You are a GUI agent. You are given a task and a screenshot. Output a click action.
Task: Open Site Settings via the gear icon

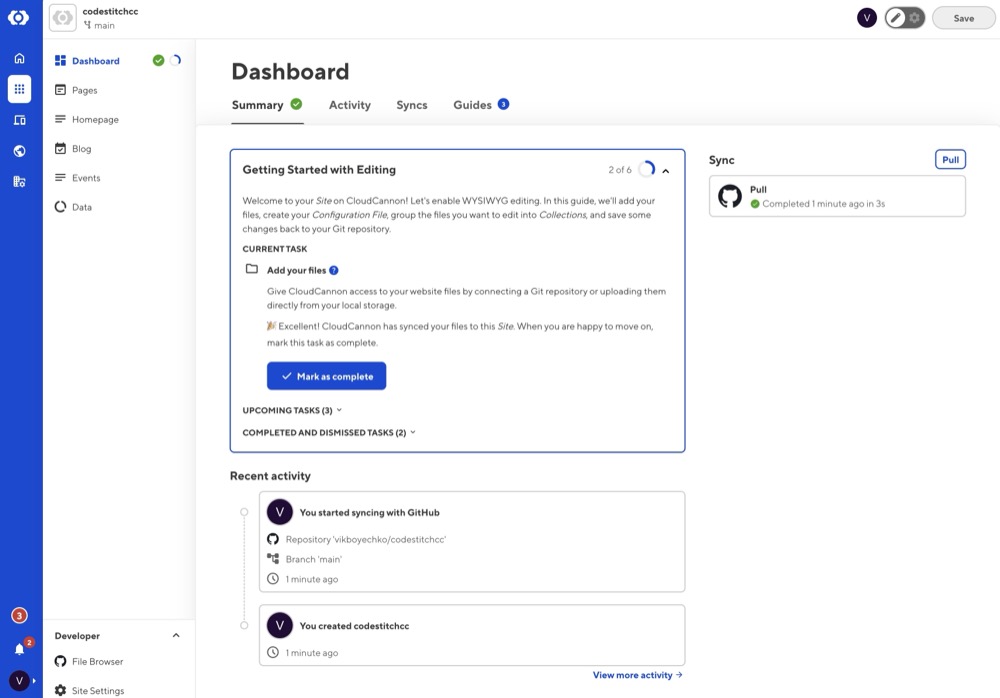click(x=61, y=690)
